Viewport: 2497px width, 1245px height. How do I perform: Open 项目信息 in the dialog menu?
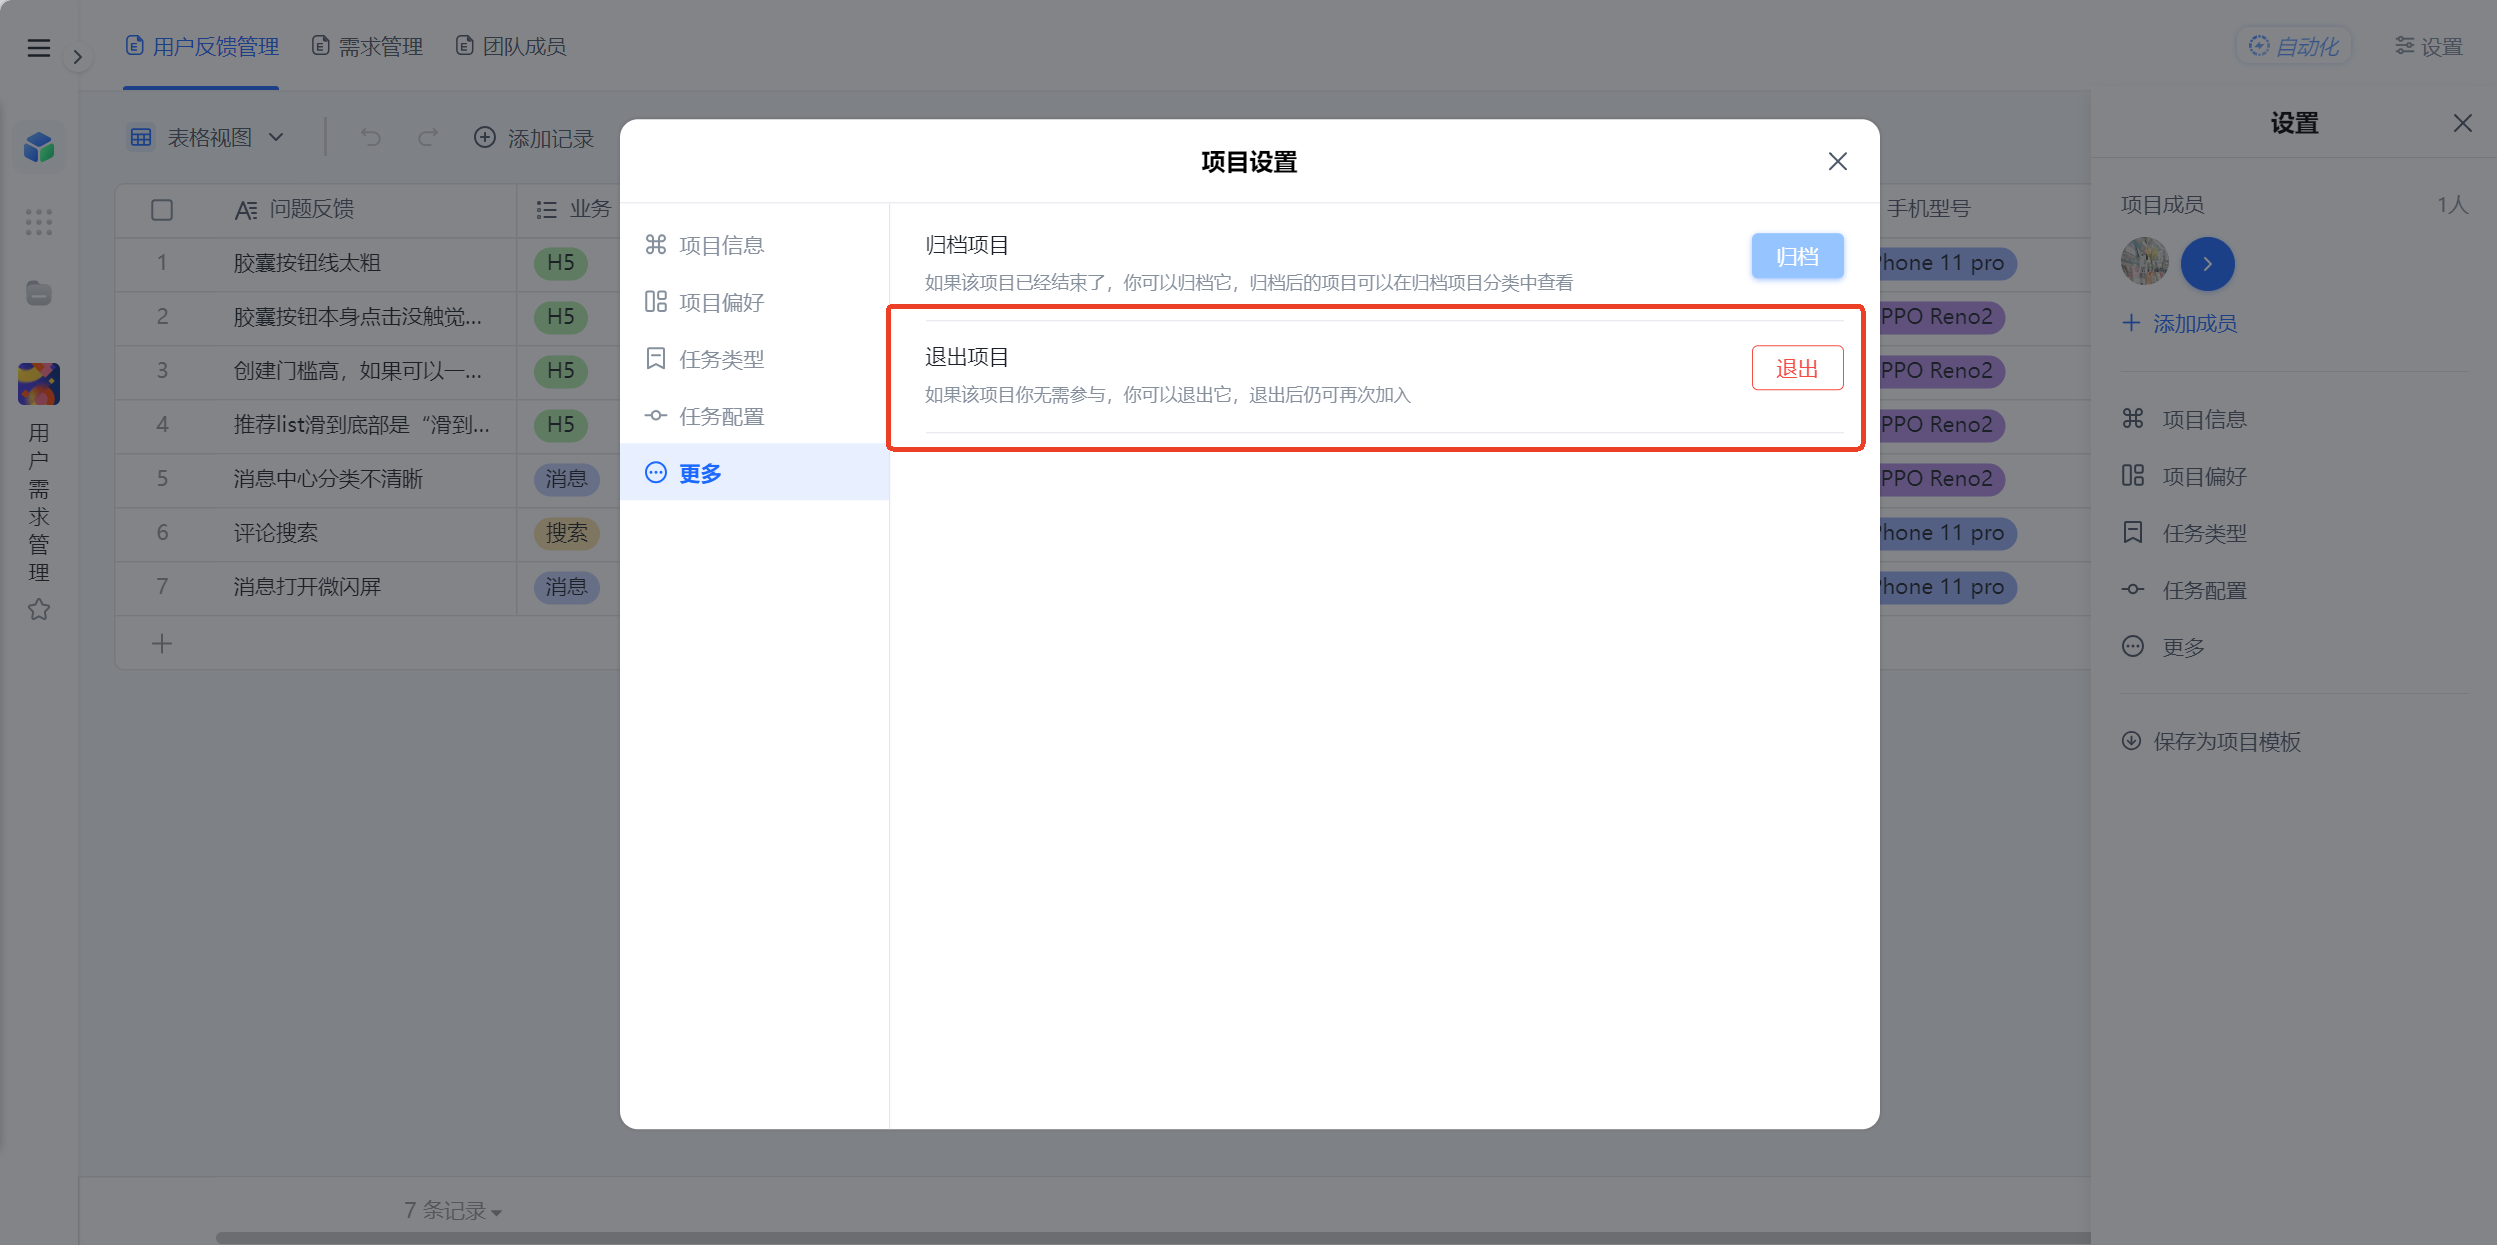754,245
